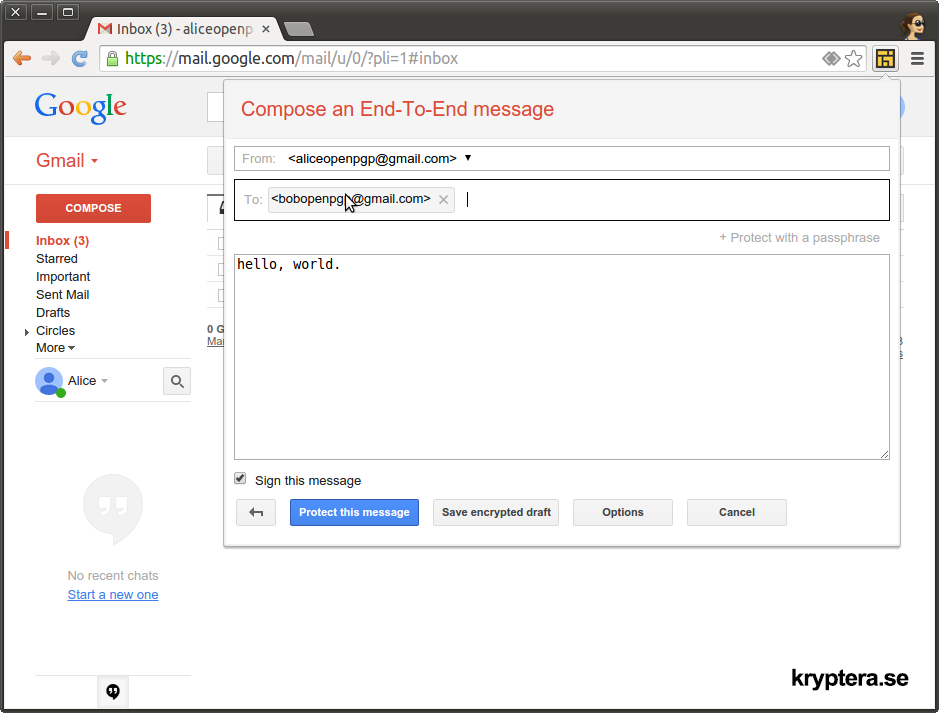Open the Inbox (3) folder
This screenshot has width=939, height=713.
62,241
